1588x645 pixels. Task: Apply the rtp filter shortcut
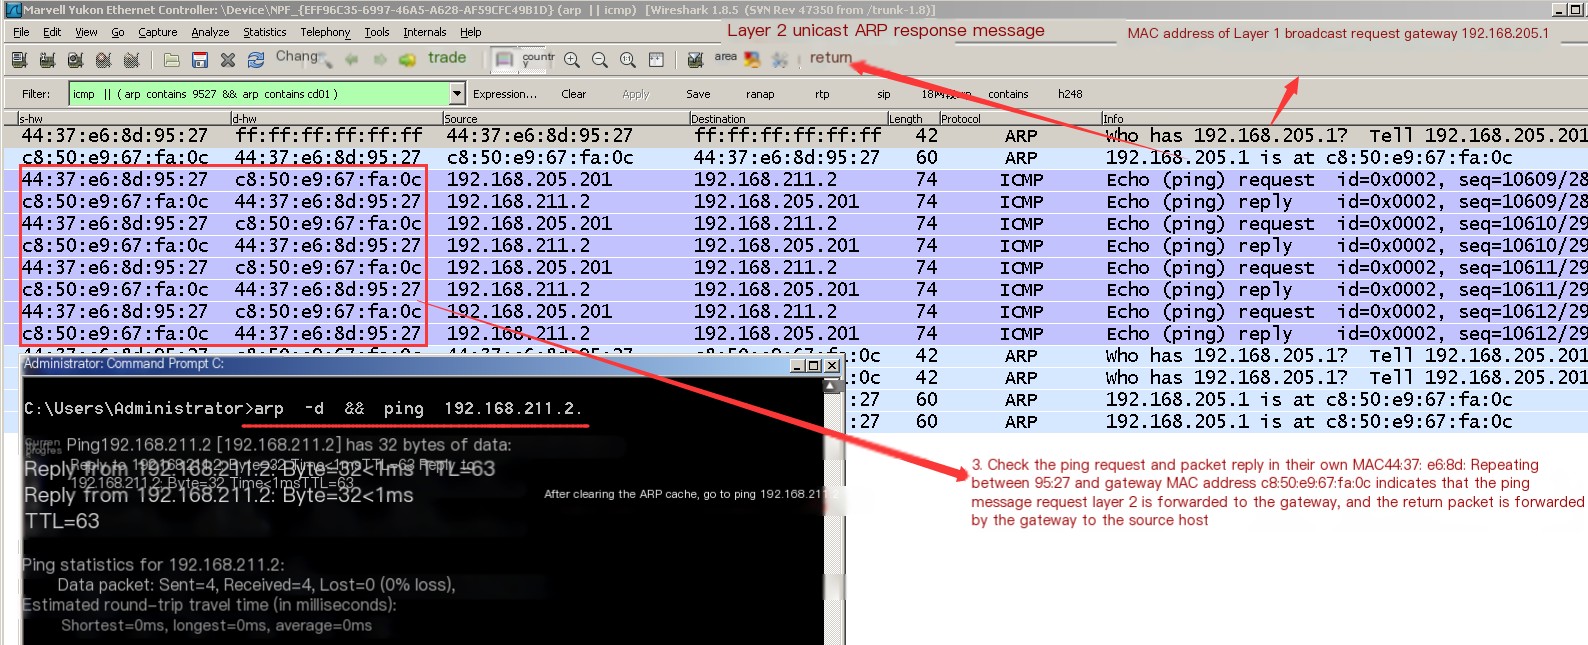(822, 94)
